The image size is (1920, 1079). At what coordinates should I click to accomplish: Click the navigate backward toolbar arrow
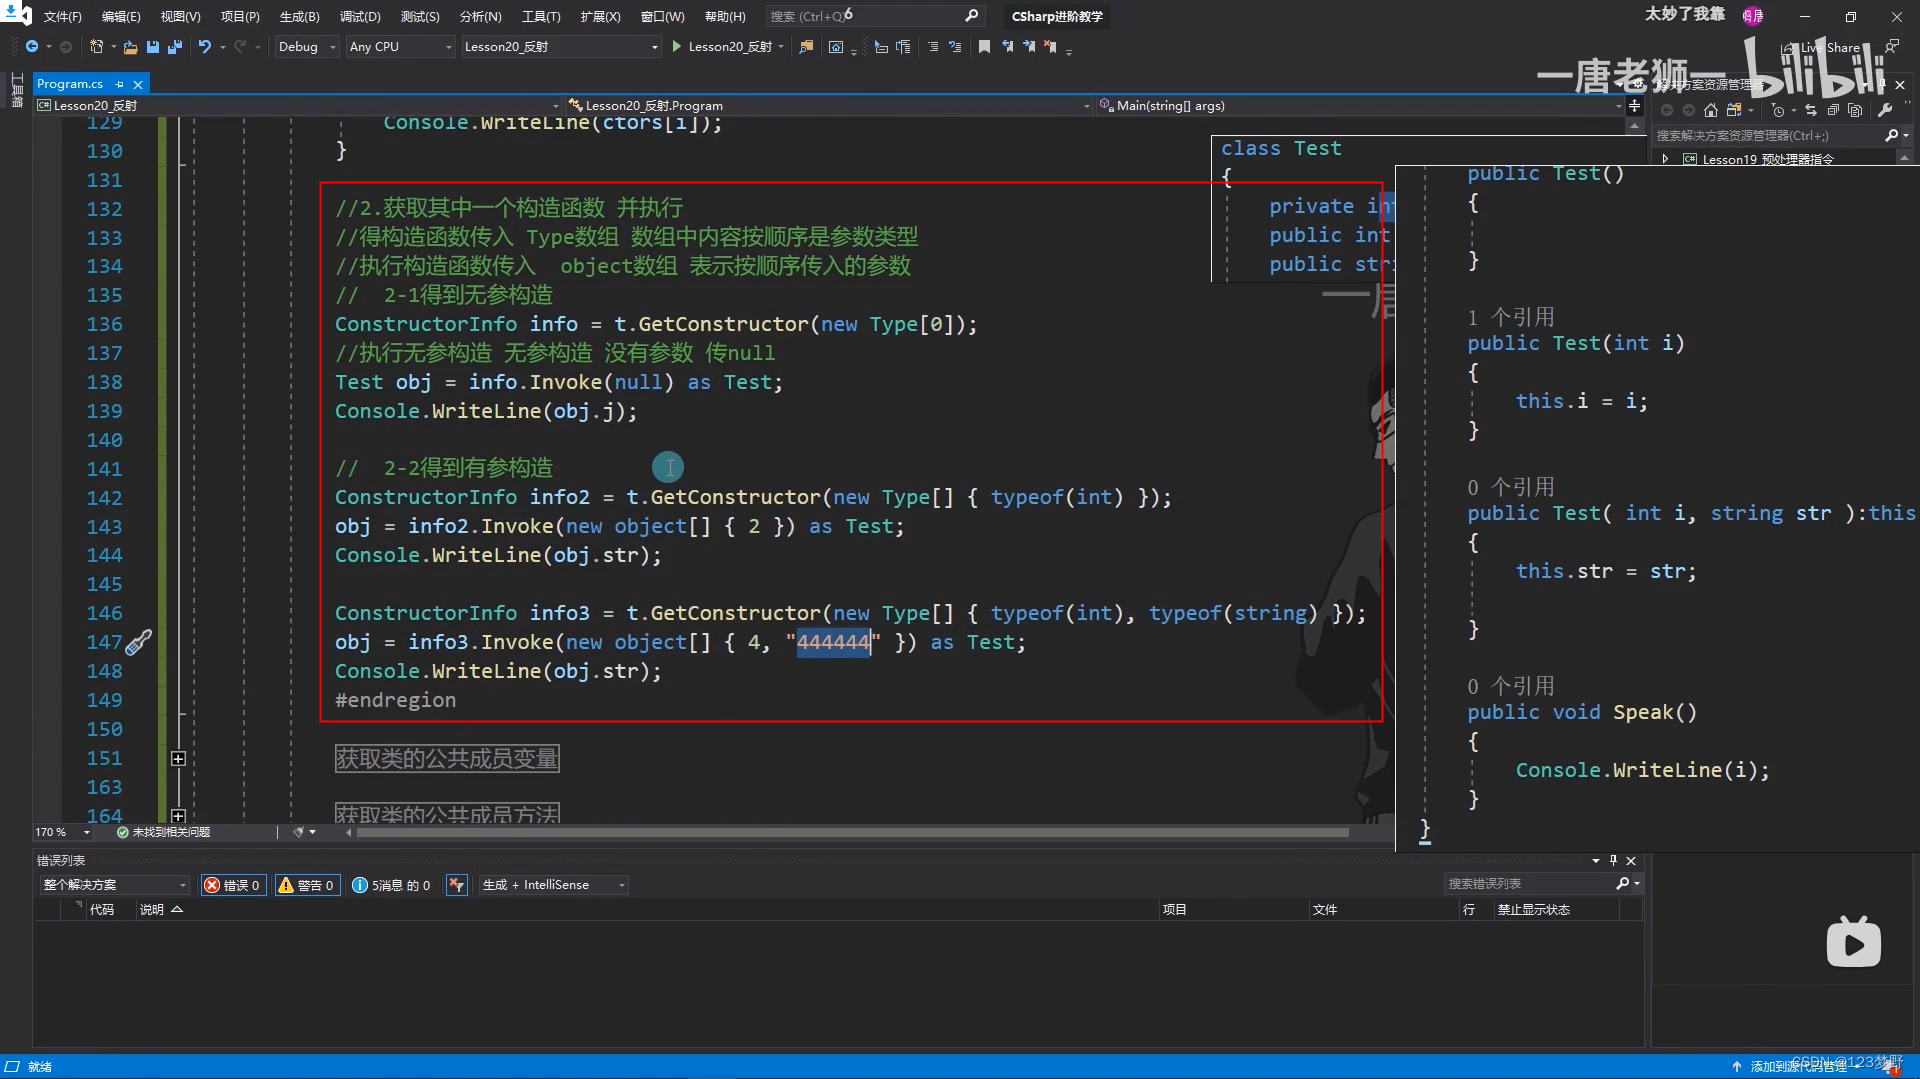[x=32, y=47]
